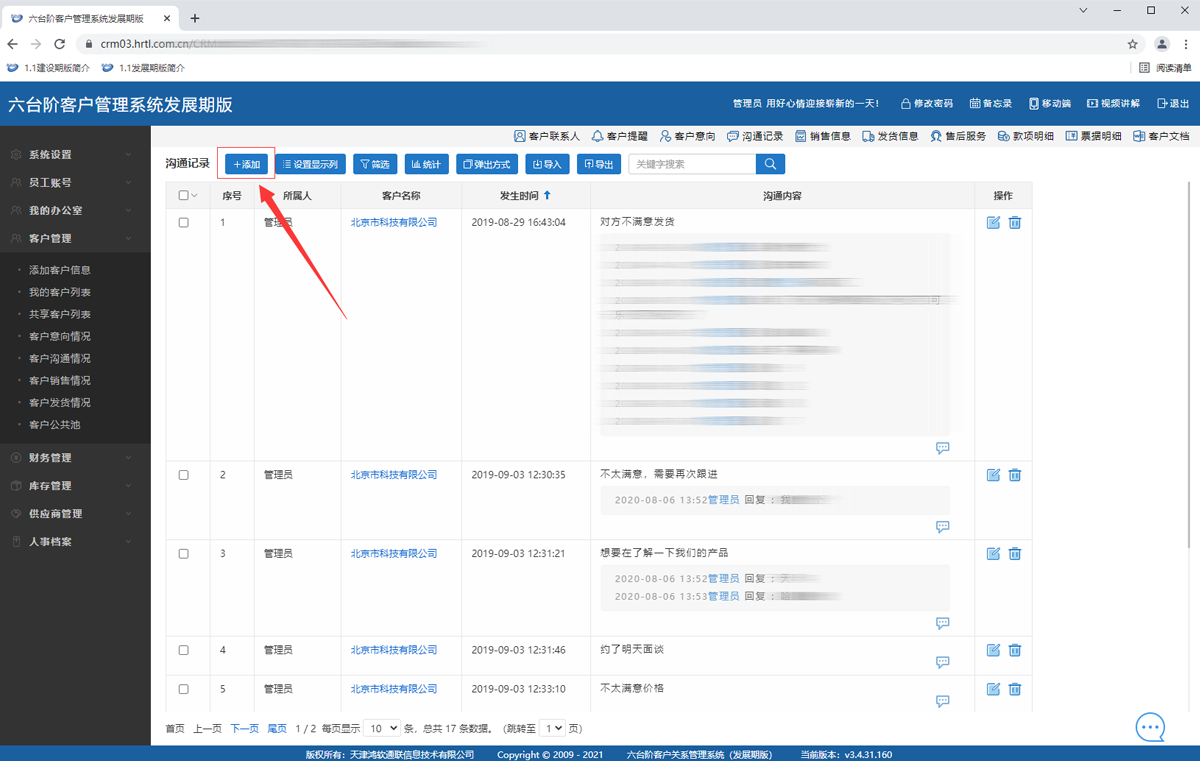The height and width of the screenshot is (761, 1200).
Task: Open reply bubble icon for row 3
Action: [942, 623]
